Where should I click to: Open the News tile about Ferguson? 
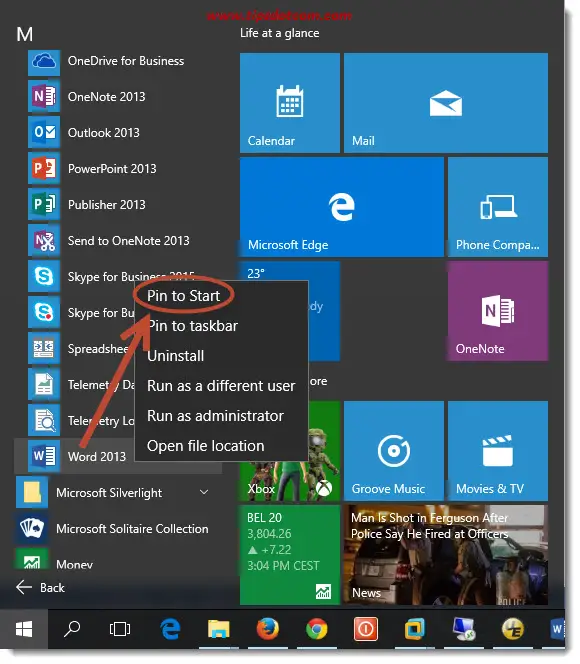pyautogui.click(x=446, y=555)
